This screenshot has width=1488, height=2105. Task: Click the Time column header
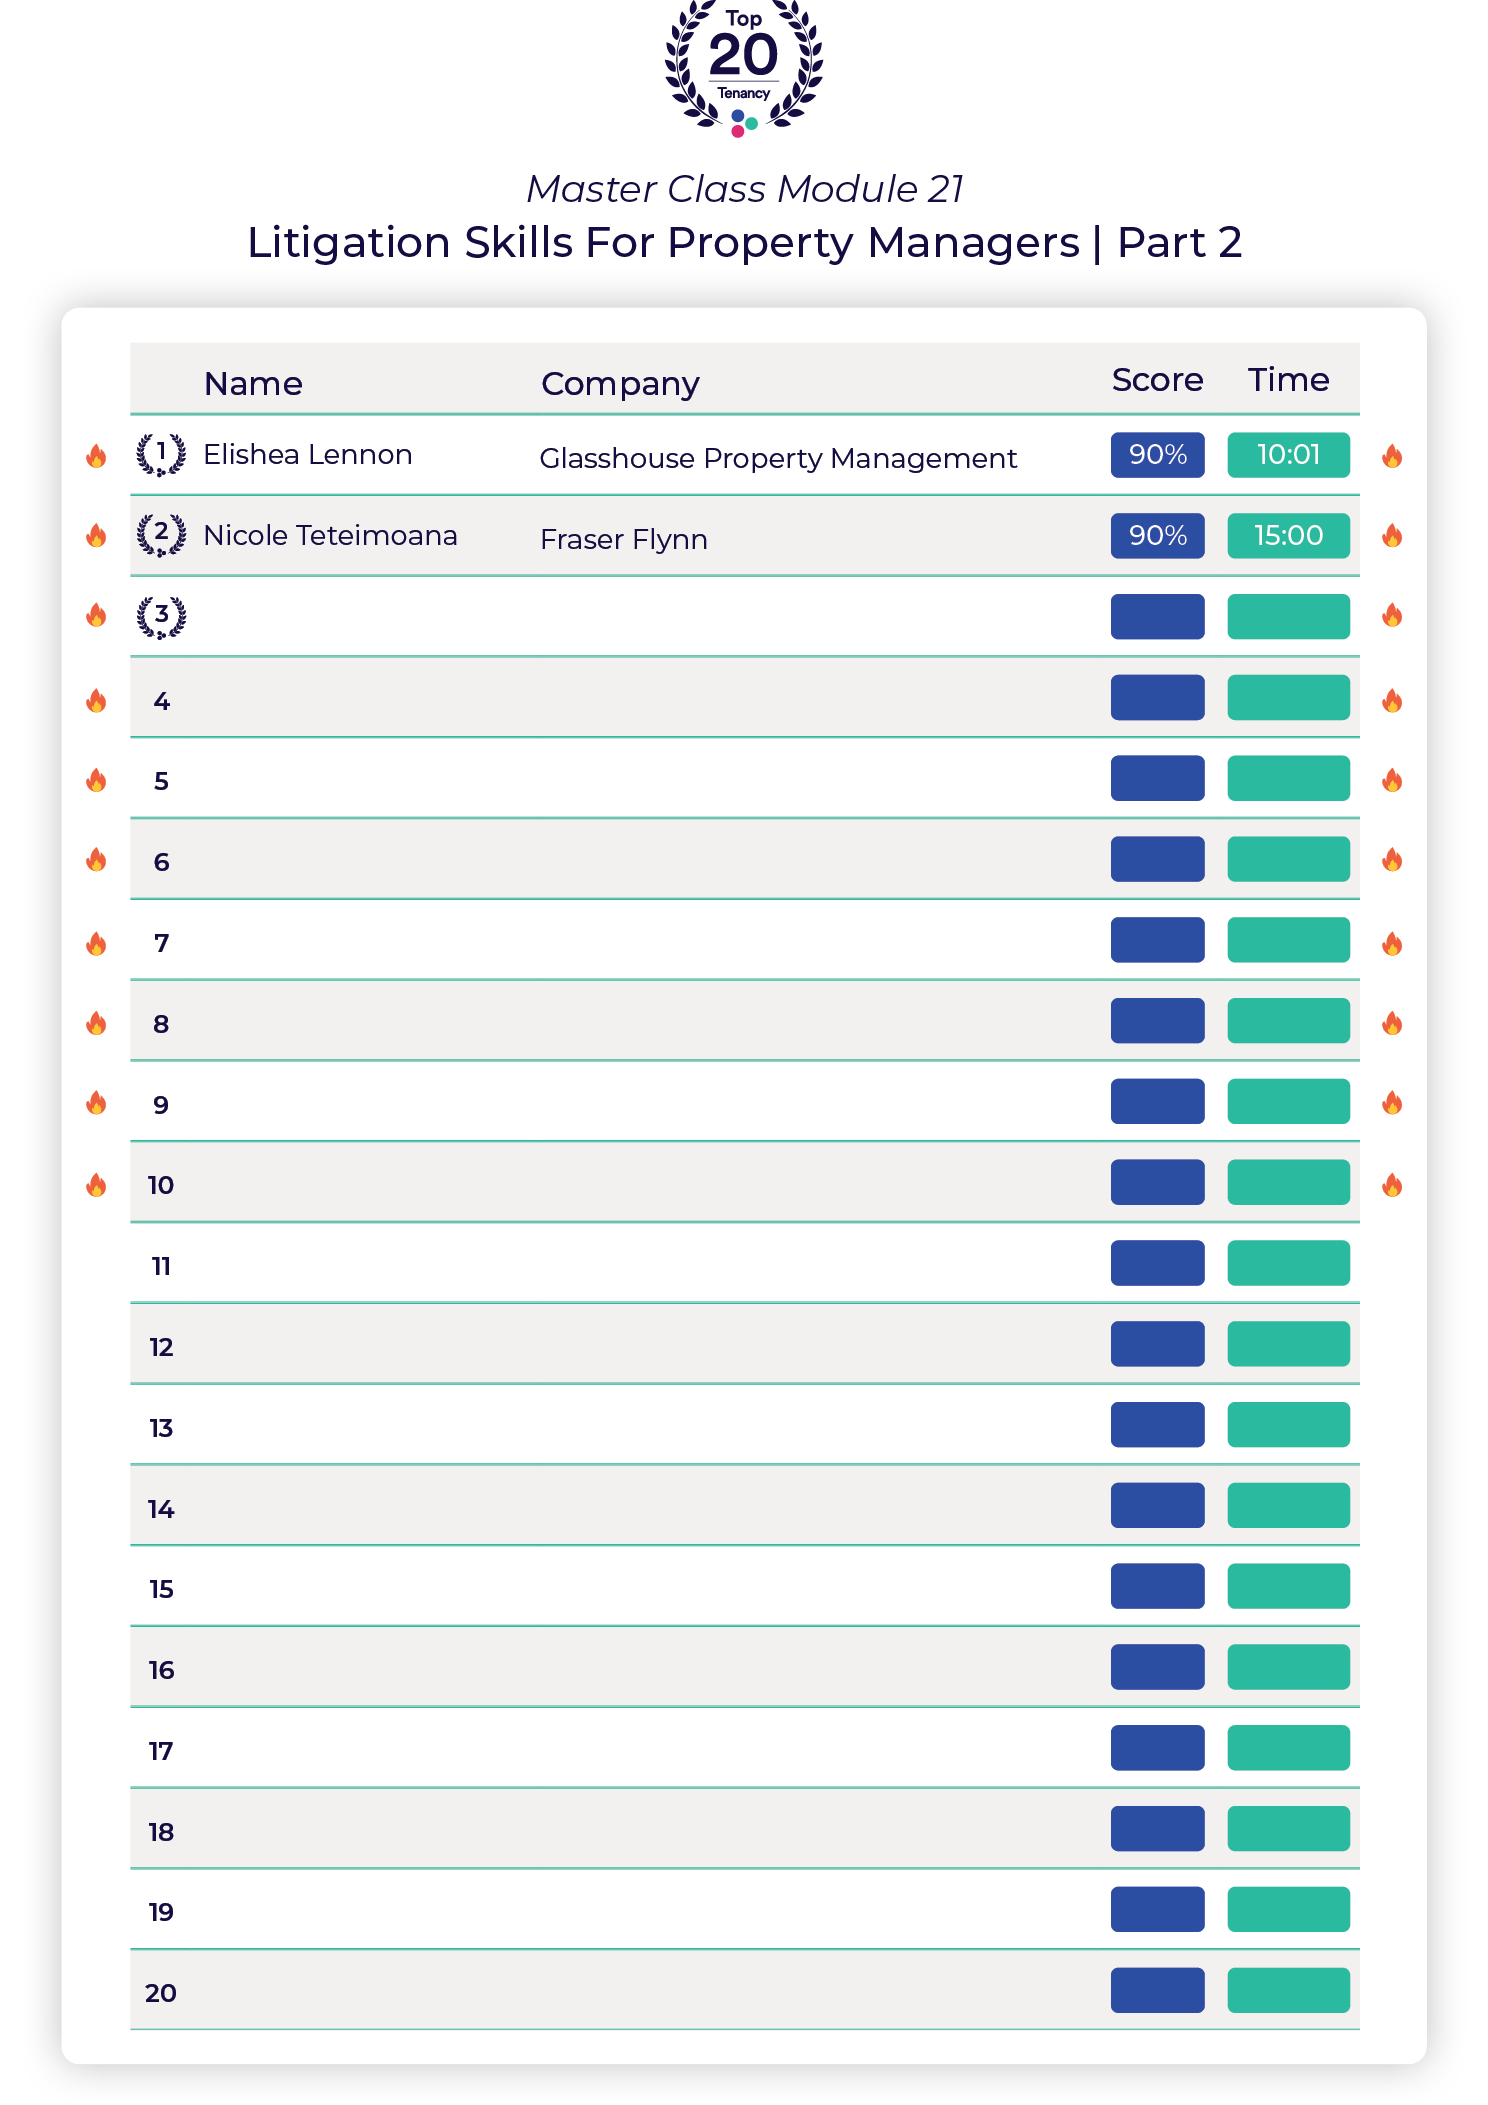1288,380
